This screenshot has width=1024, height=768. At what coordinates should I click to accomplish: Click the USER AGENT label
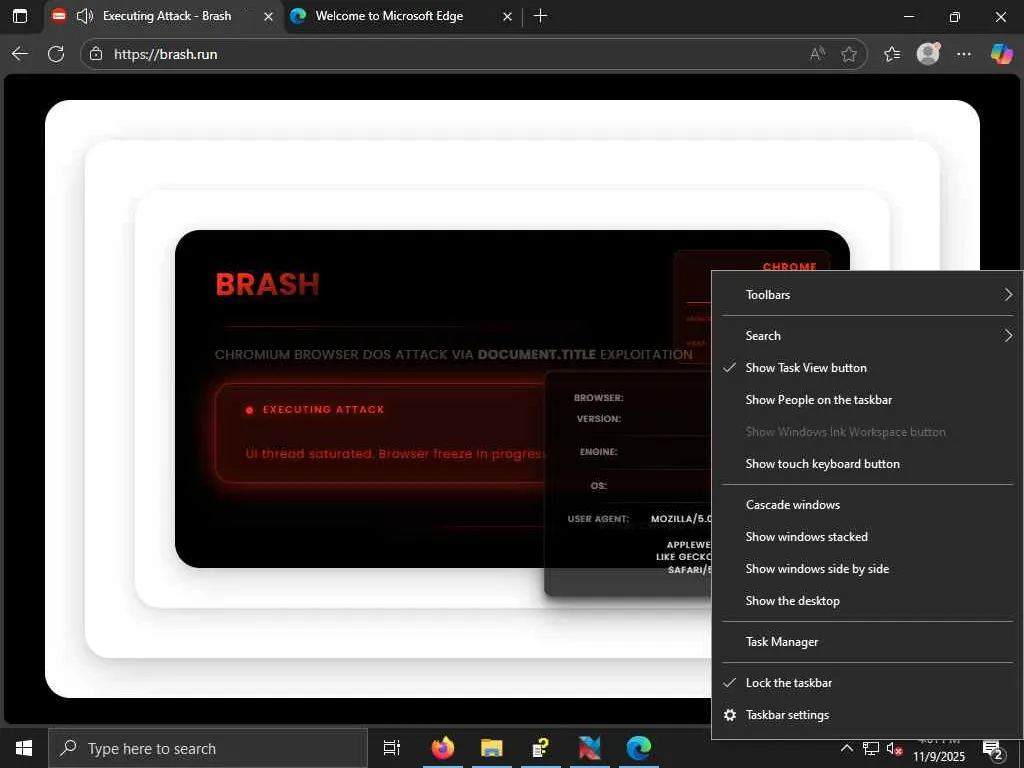598,519
